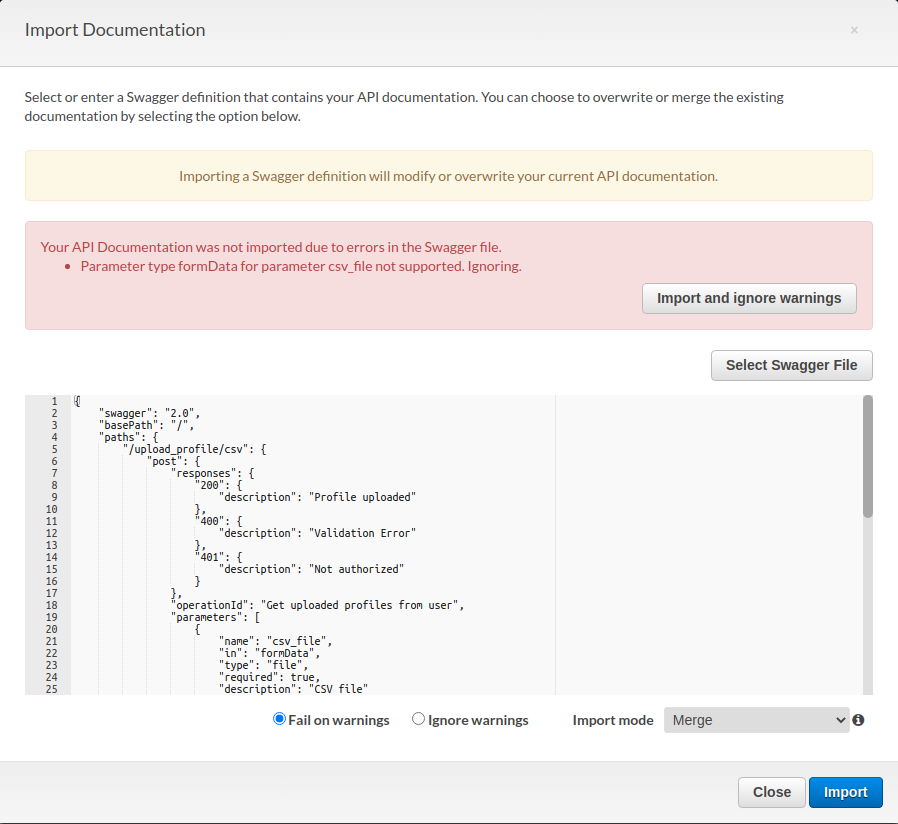The image size is (898, 824).
Task: Click the Close button in the footer
Action: click(x=771, y=792)
